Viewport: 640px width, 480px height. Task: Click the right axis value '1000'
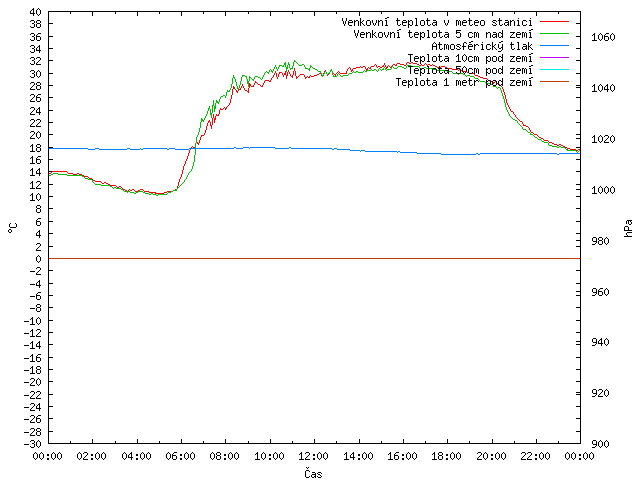pos(603,190)
